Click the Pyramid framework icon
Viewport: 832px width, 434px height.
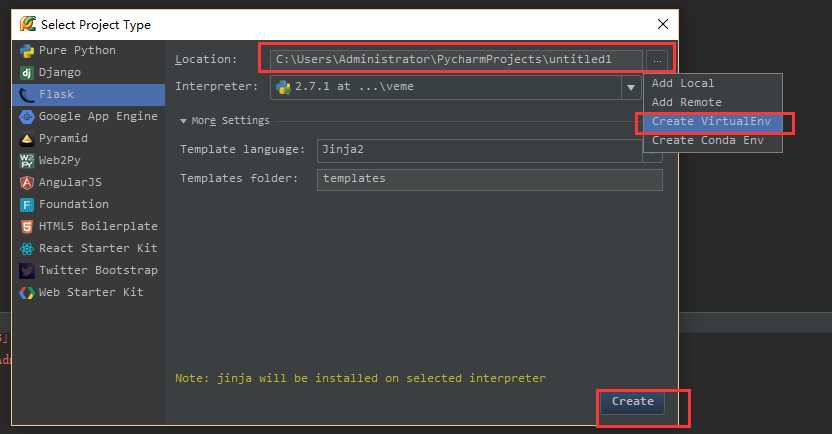point(27,139)
